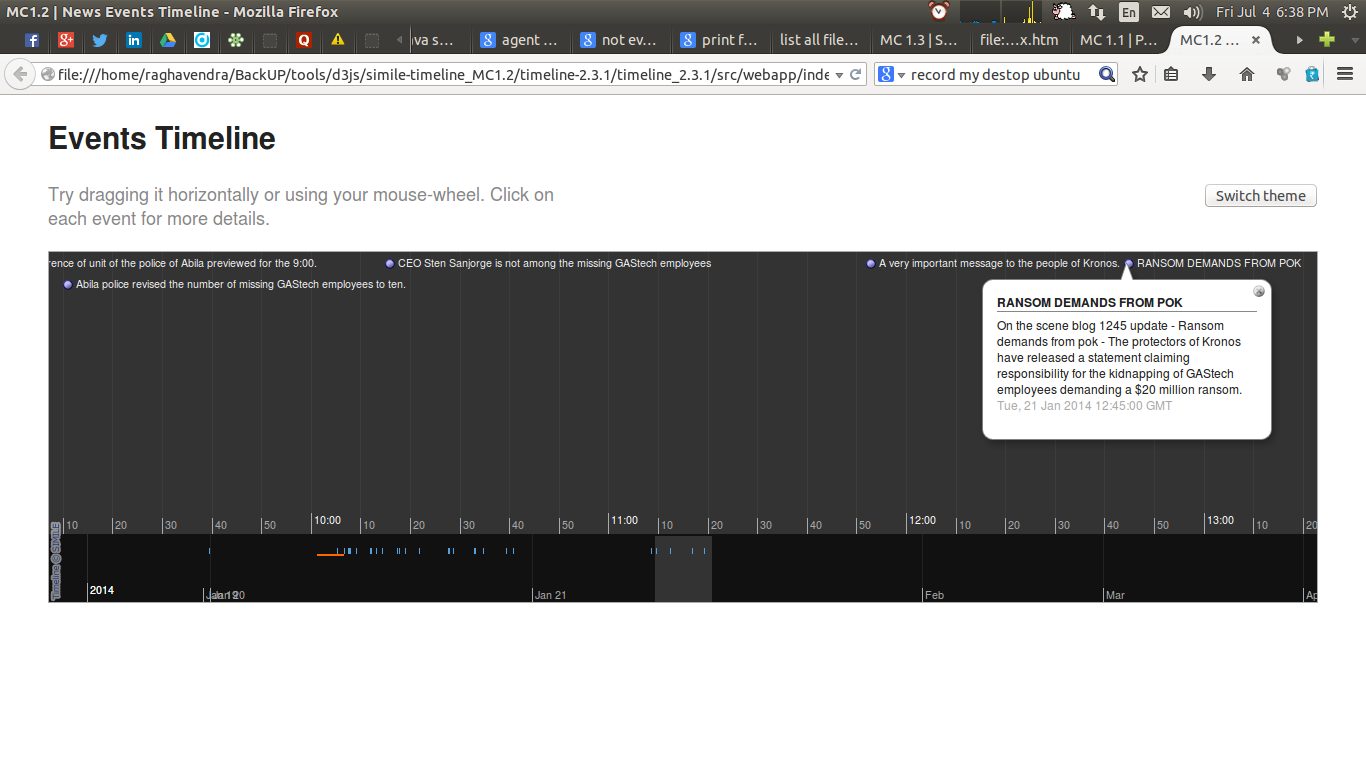
Task: Switch to the 'list all file...' tab
Action: (819, 40)
